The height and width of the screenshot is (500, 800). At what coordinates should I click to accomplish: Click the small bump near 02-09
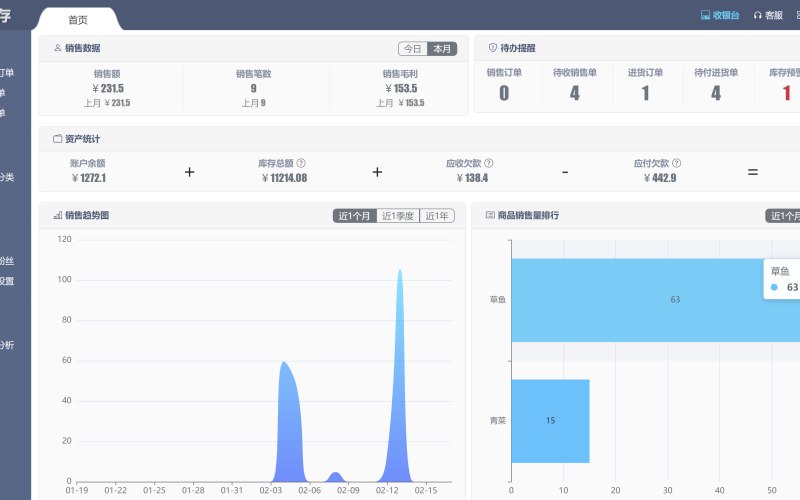coord(335,475)
